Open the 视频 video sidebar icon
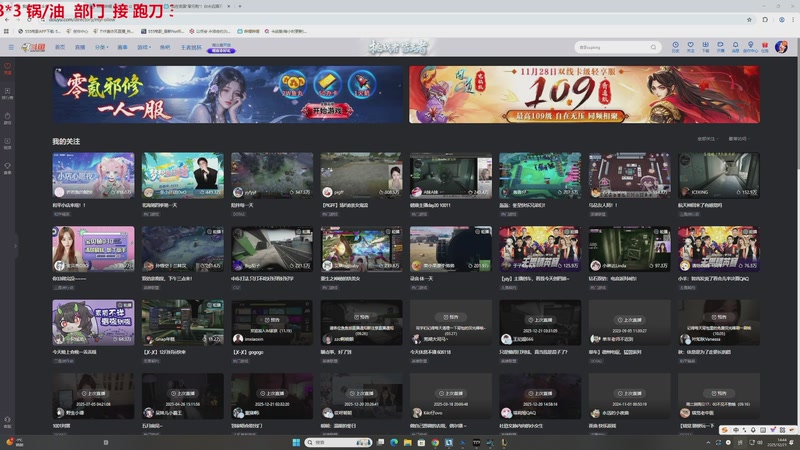This screenshot has height=450, width=800. [7, 143]
